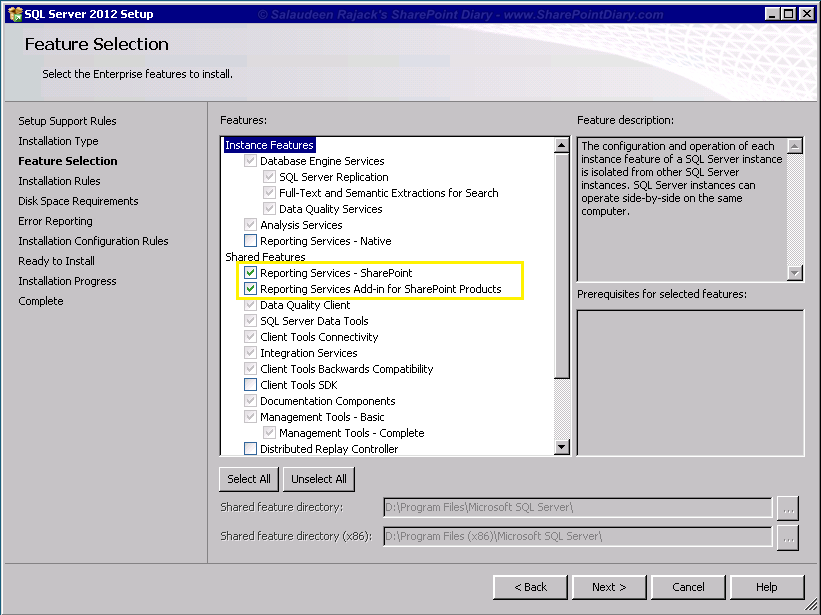Enable Reporting Services - Native checkbox
Viewport: 821px width, 615px height.
tap(250, 241)
